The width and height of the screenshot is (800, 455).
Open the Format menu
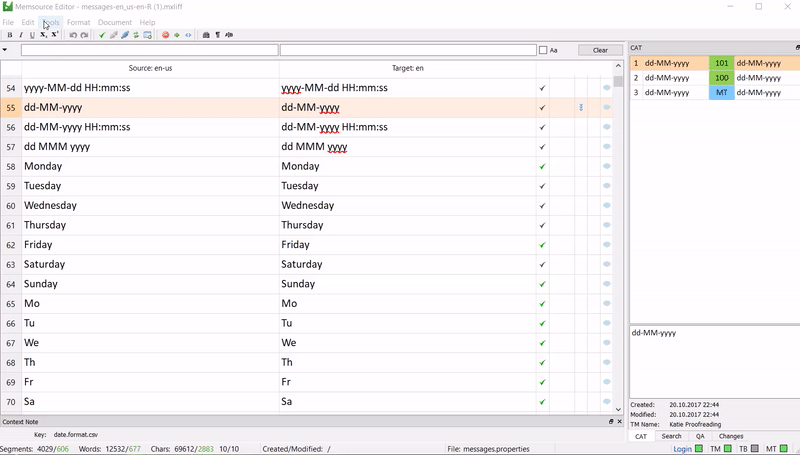(78, 22)
